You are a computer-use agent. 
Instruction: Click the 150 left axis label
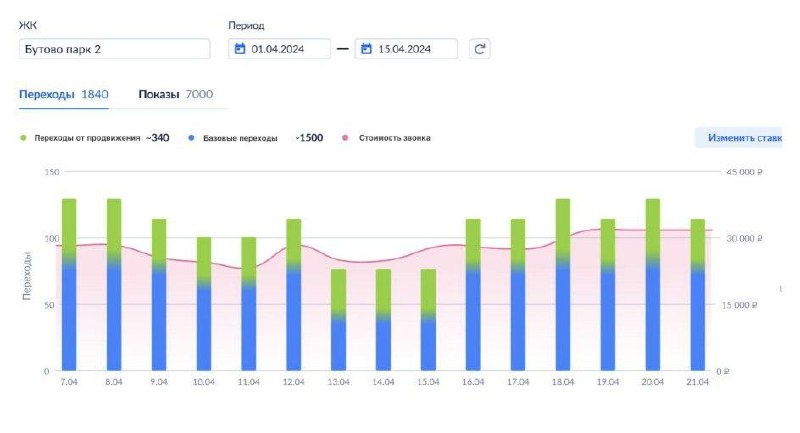52,172
